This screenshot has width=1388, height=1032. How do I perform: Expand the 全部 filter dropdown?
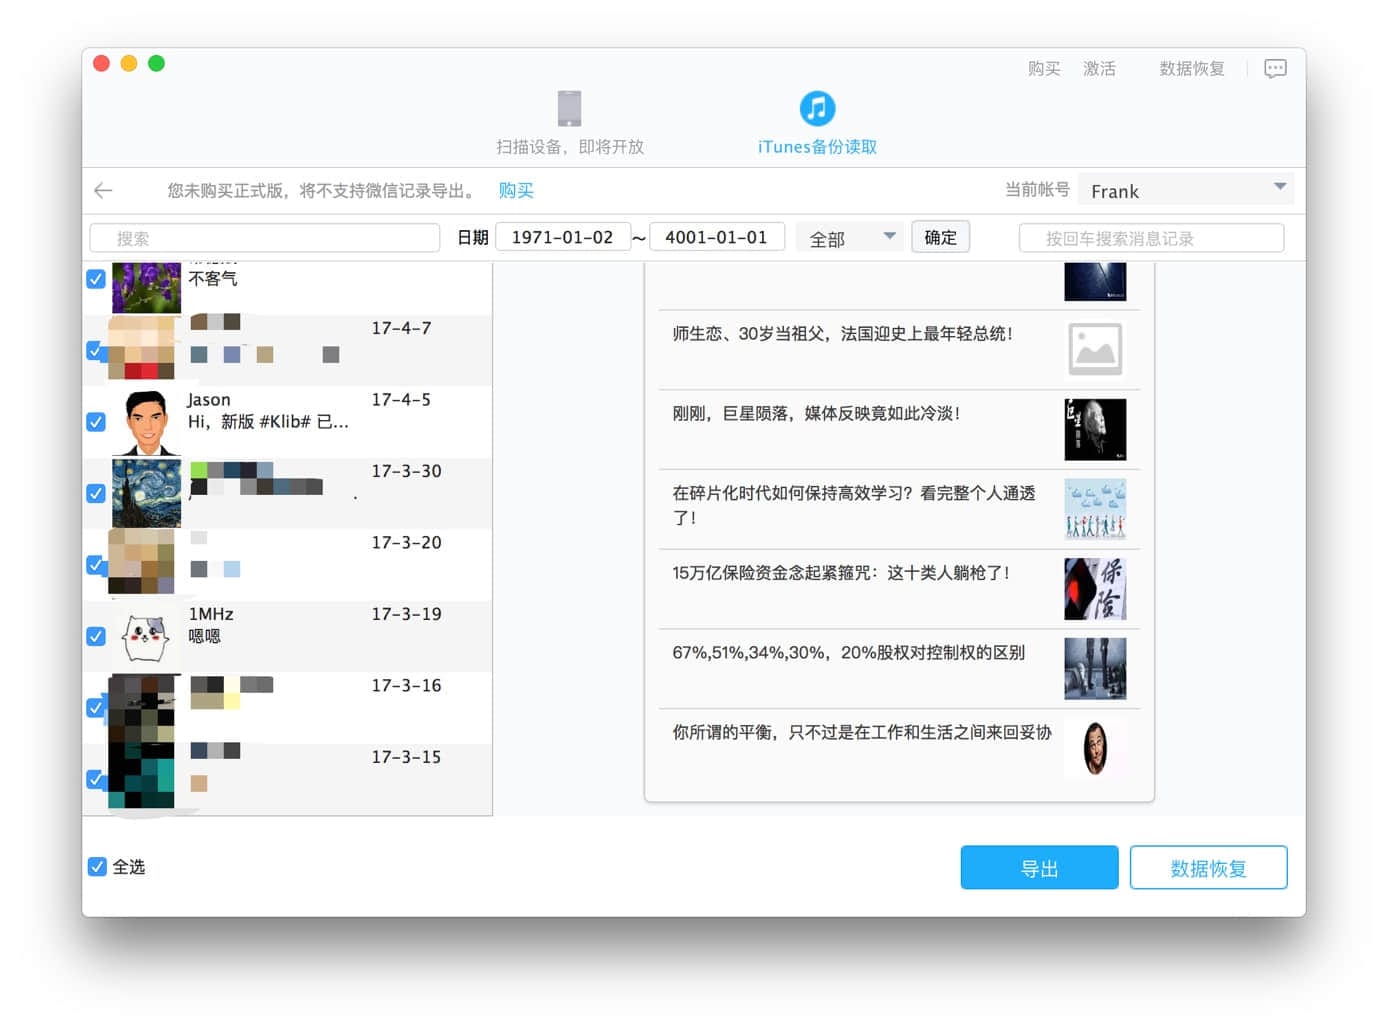coord(851,238)
